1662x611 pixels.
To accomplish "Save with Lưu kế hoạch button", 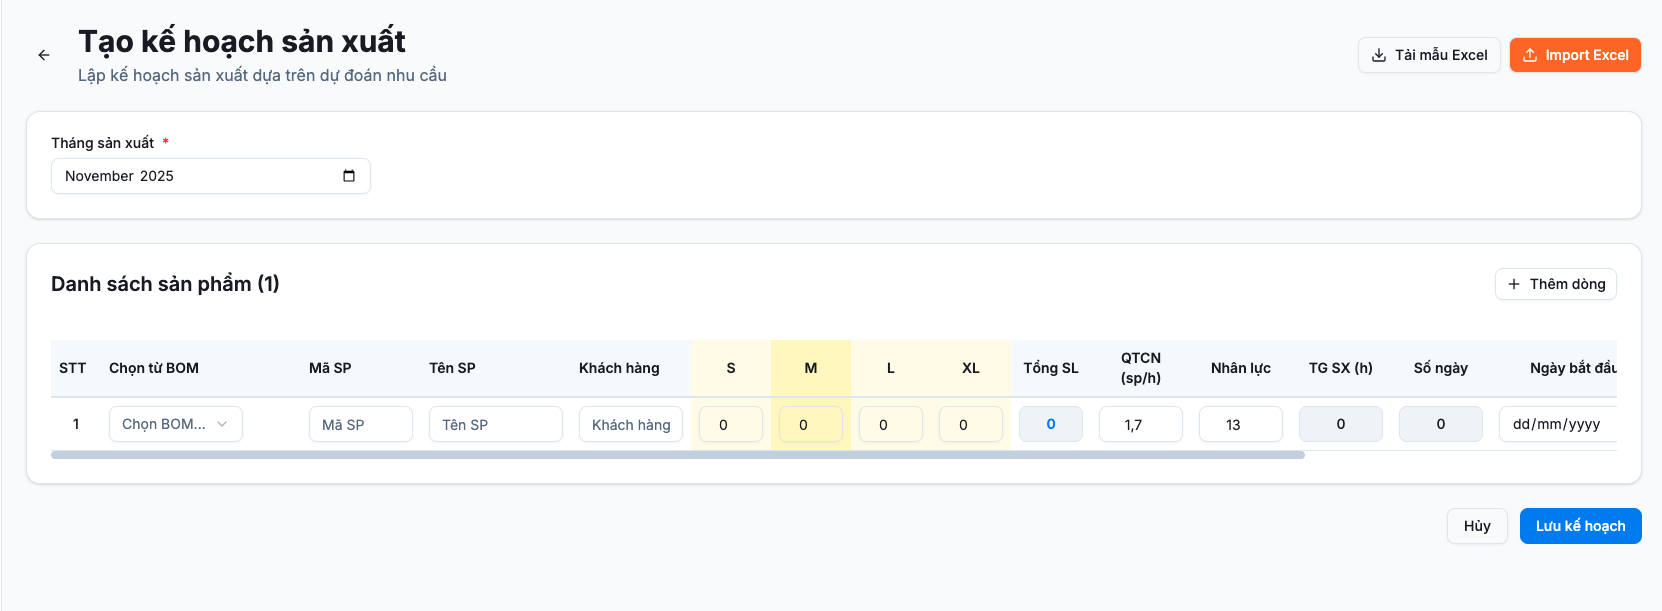I will click(x=1580, y=526).
